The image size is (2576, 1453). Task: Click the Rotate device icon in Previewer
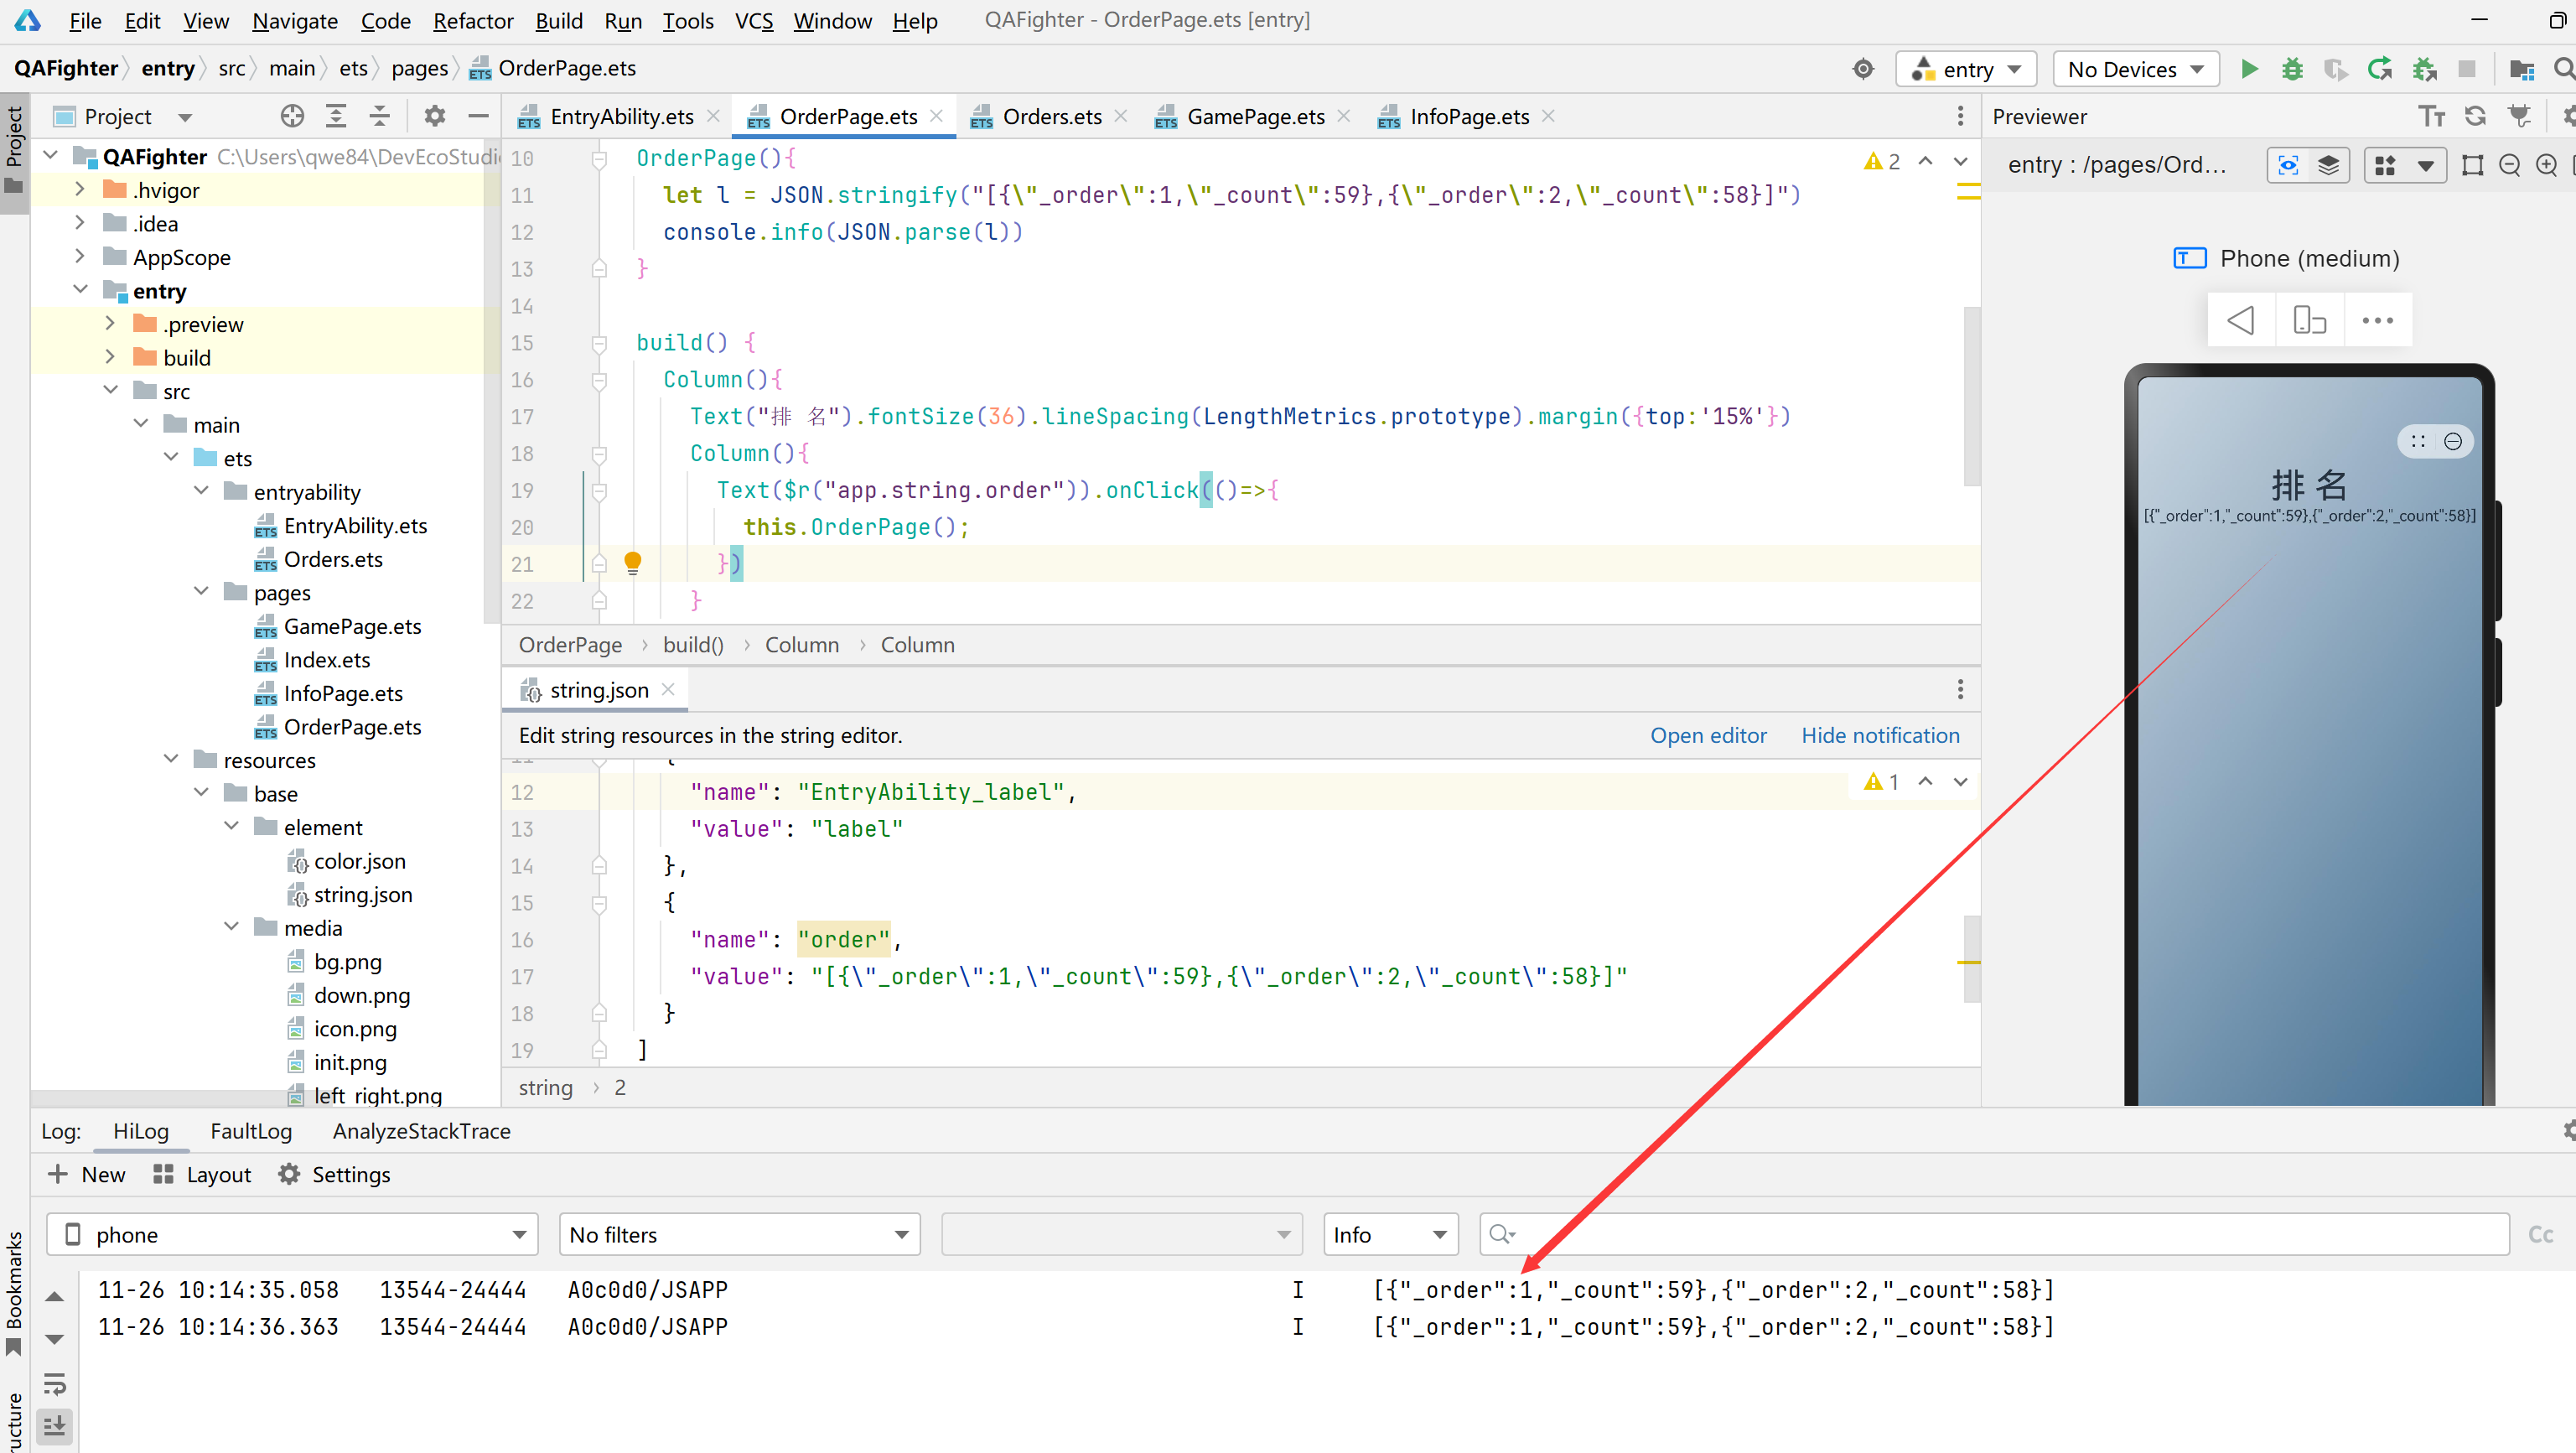coord(2309,320)
